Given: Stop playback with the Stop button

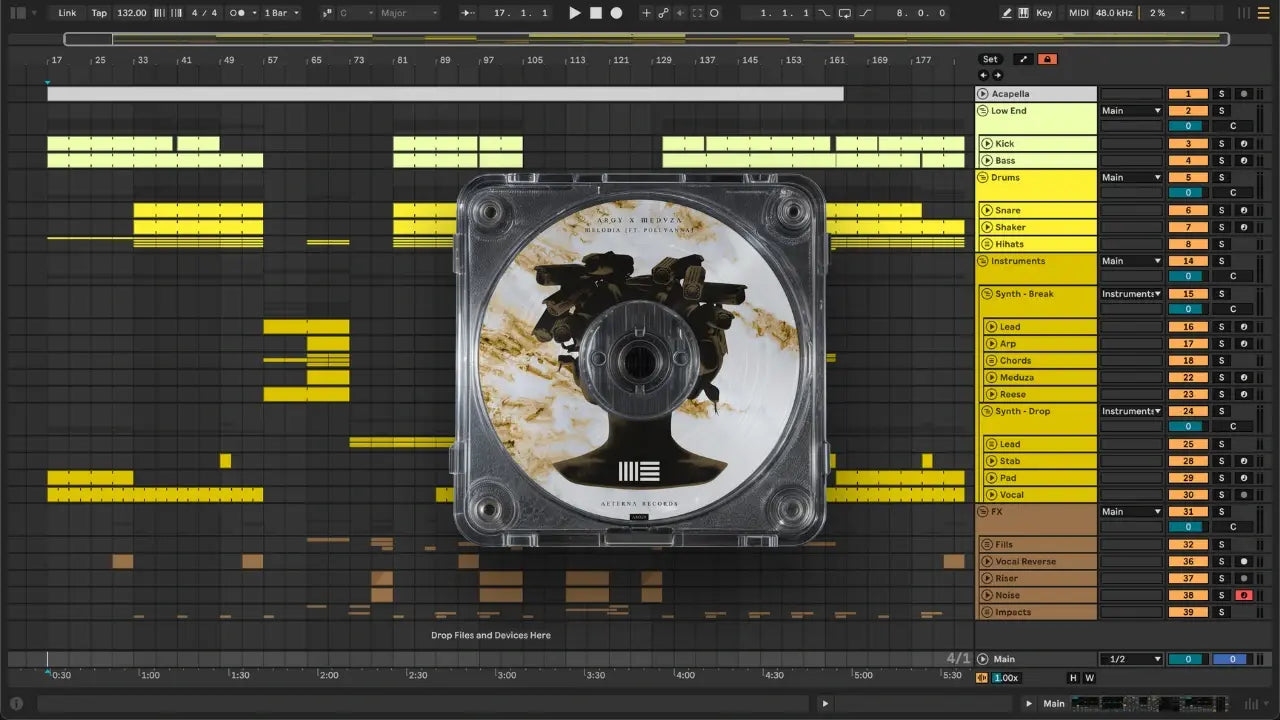Looking at the screenshot, I should [x=595, y=13].
